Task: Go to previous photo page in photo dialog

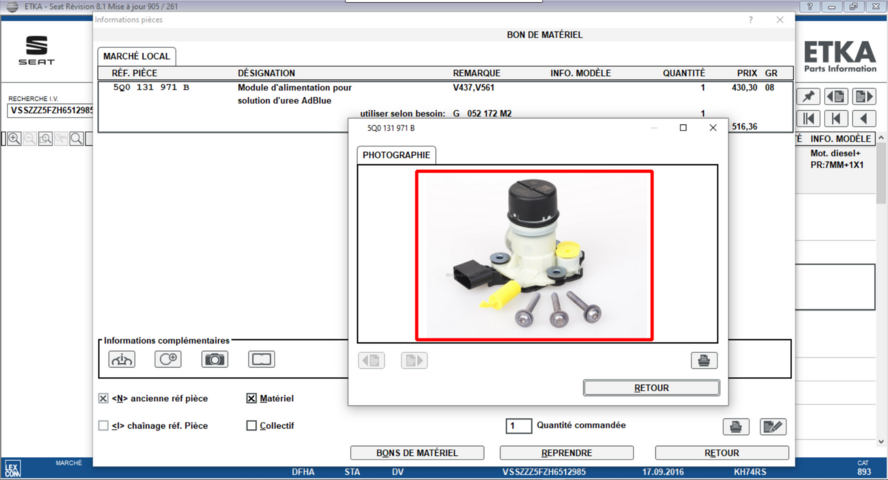Action: 372,361
